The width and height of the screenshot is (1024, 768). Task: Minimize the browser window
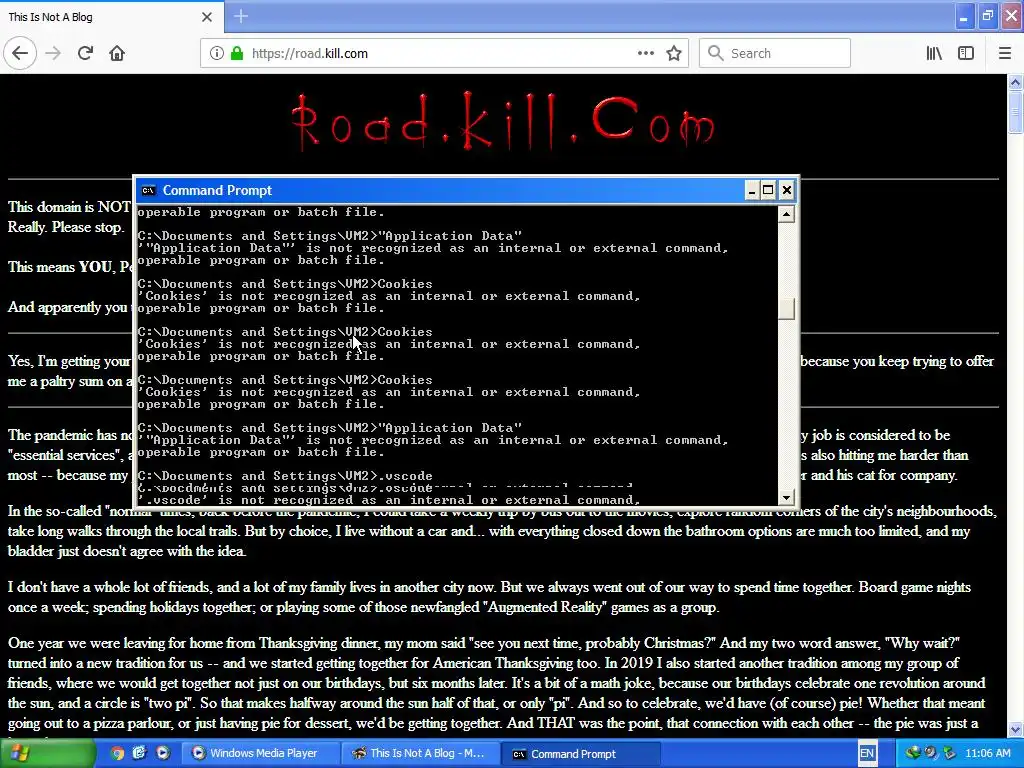[963, 16]
